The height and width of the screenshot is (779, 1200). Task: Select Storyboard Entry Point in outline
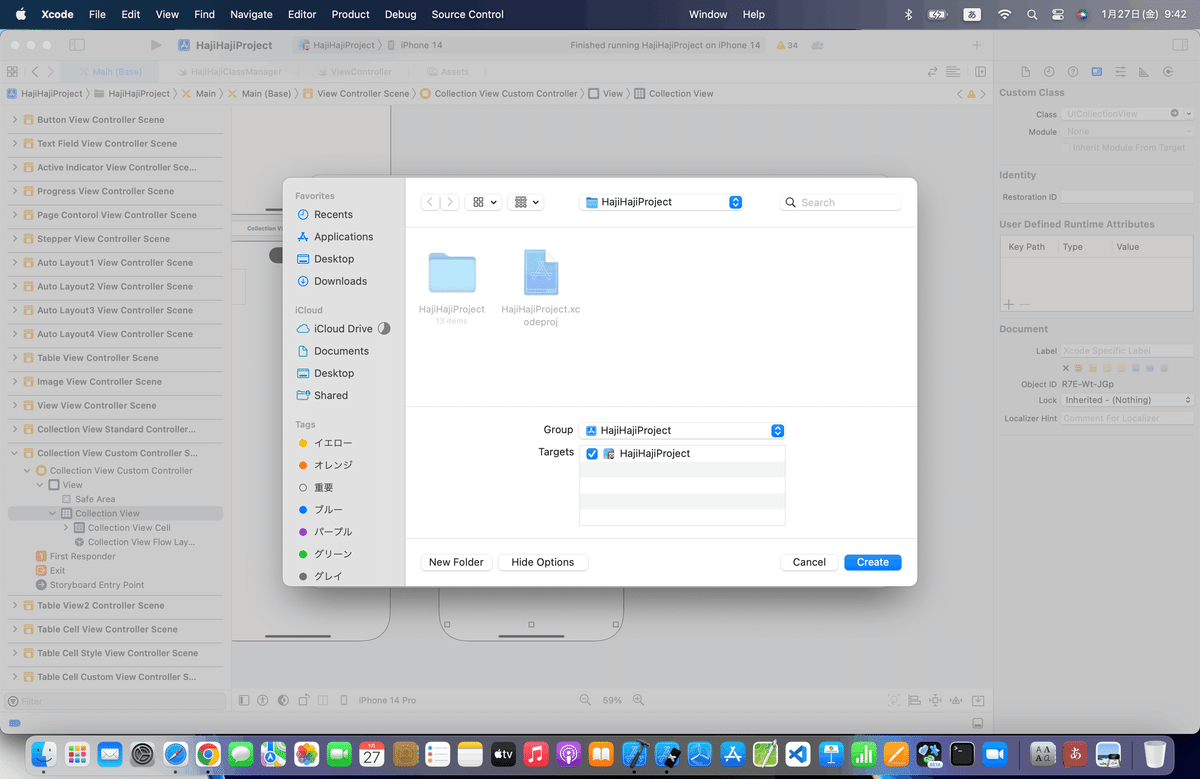(x=90, y=585)
